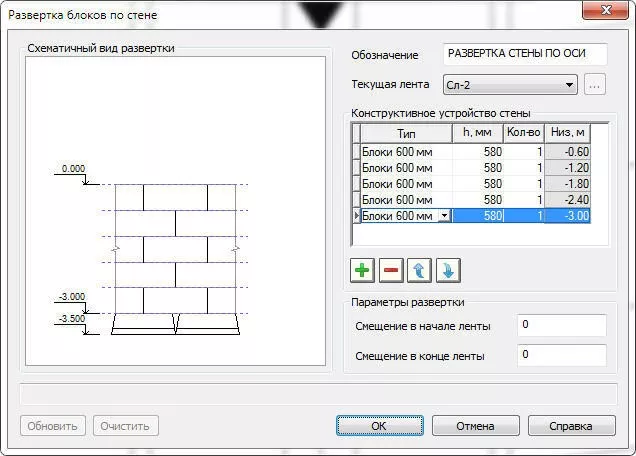Click the Смещение в конце ленты field
The width and height of the screenshot is (636, 456).
tap(561, 355)
